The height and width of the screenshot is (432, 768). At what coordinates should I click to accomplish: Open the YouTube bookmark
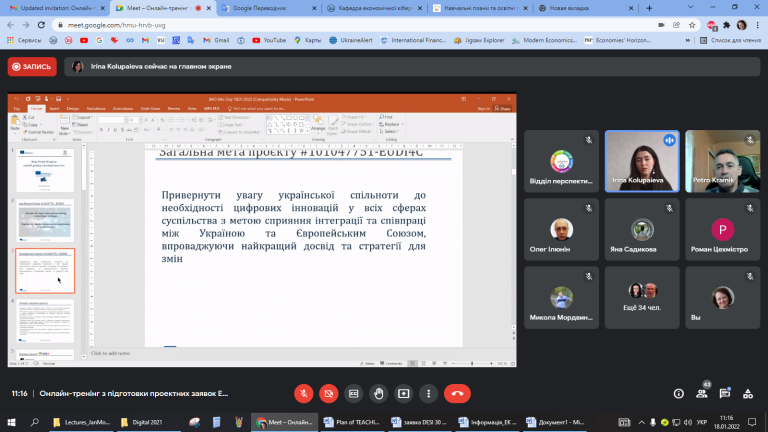pyautogui.click(x=269, y=40)
